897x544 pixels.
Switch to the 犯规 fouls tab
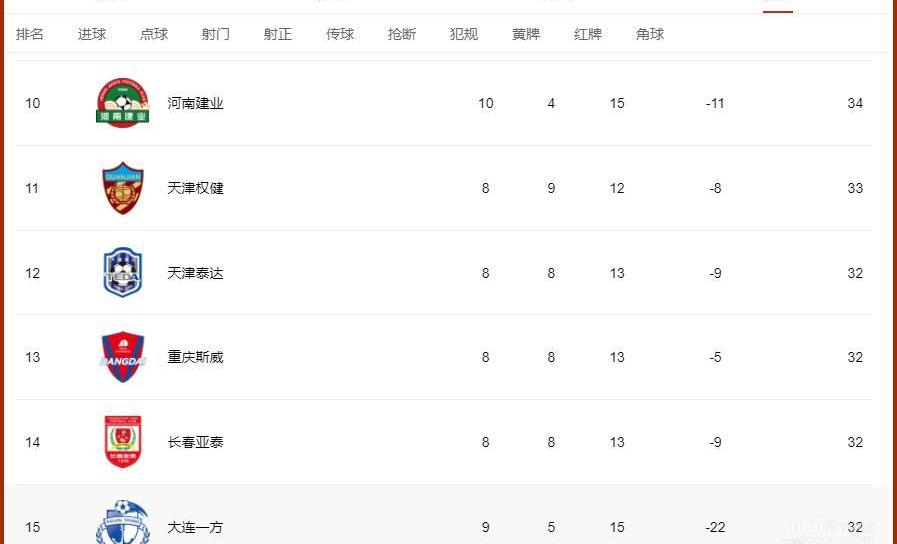(x=463, y=34)
